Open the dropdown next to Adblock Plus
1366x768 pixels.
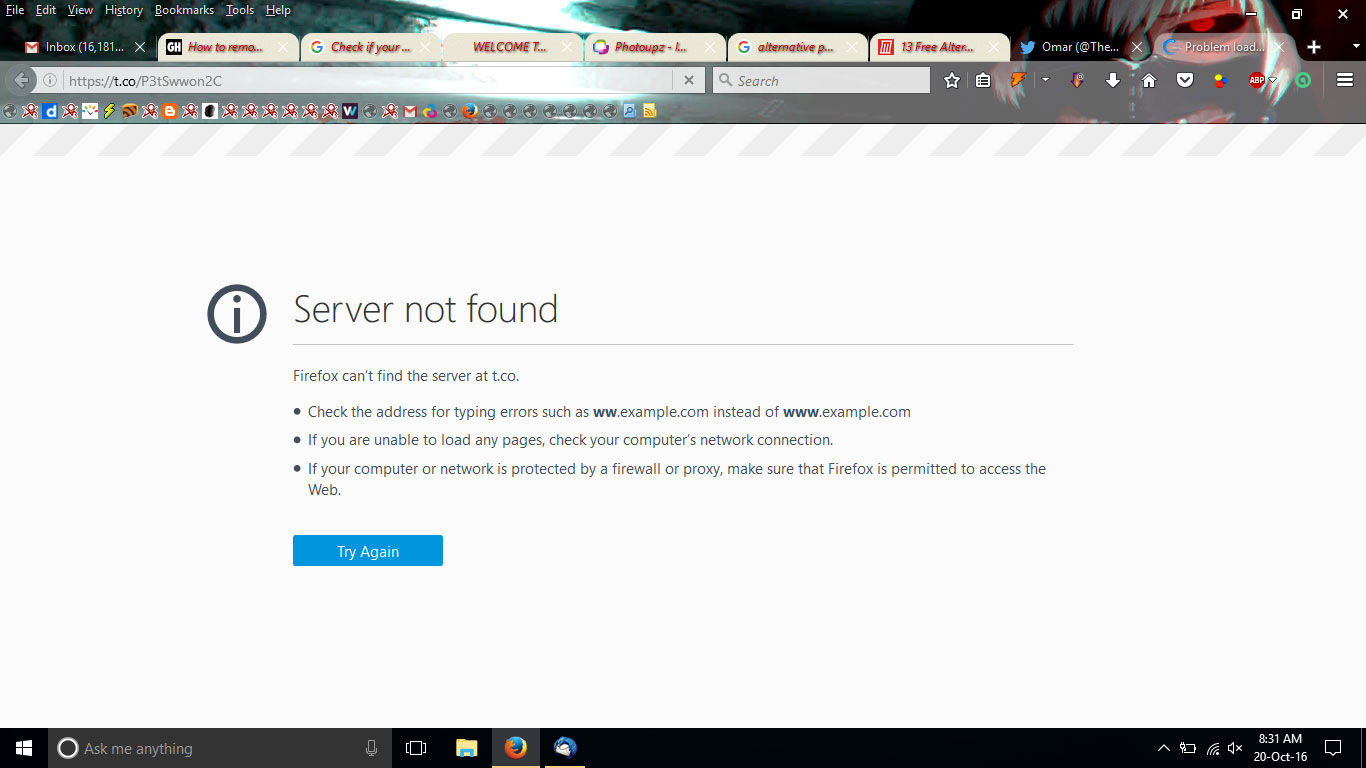1273,80
